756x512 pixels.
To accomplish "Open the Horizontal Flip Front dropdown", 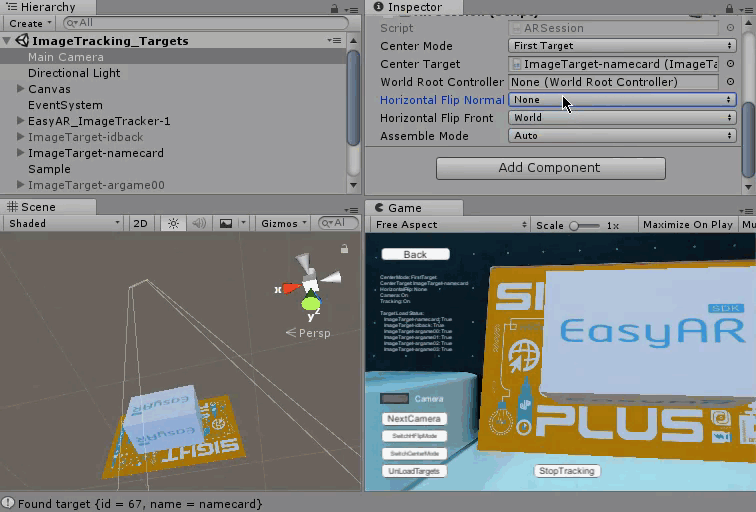I will pyautogui.click(x=622, y=118).
